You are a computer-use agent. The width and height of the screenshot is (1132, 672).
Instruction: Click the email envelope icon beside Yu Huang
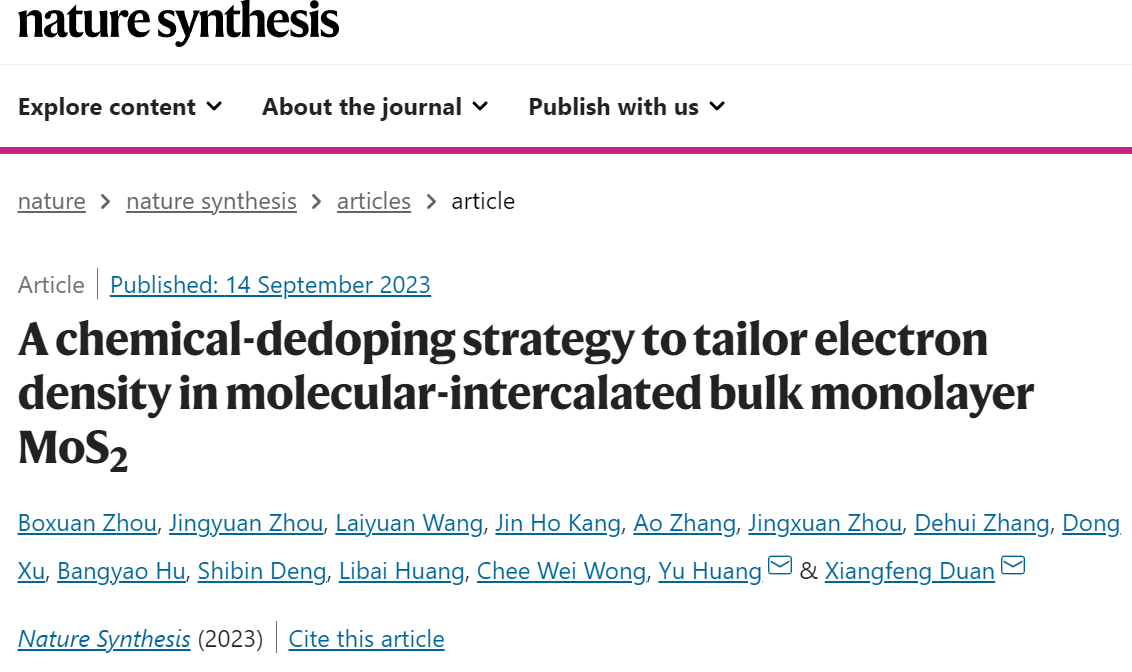[780, 565]
